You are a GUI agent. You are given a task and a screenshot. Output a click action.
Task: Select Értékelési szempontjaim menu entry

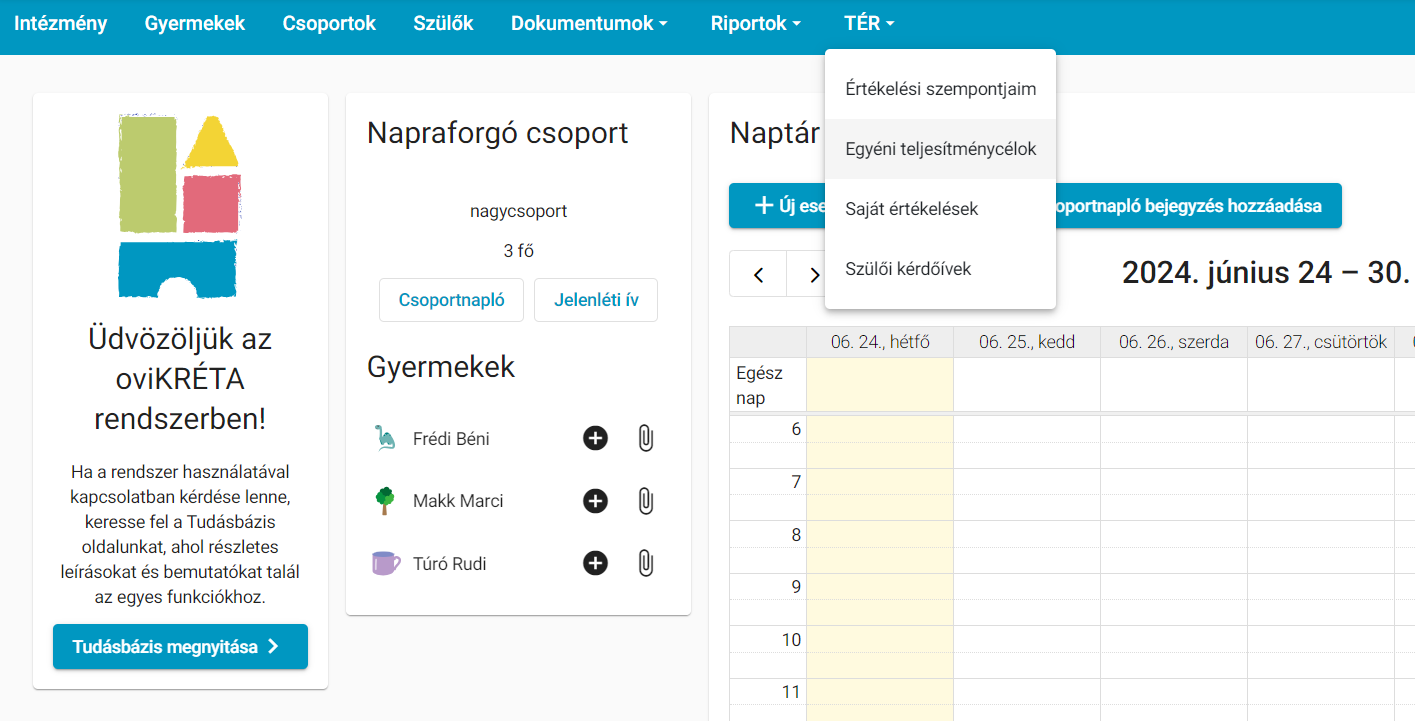point(940,89)
